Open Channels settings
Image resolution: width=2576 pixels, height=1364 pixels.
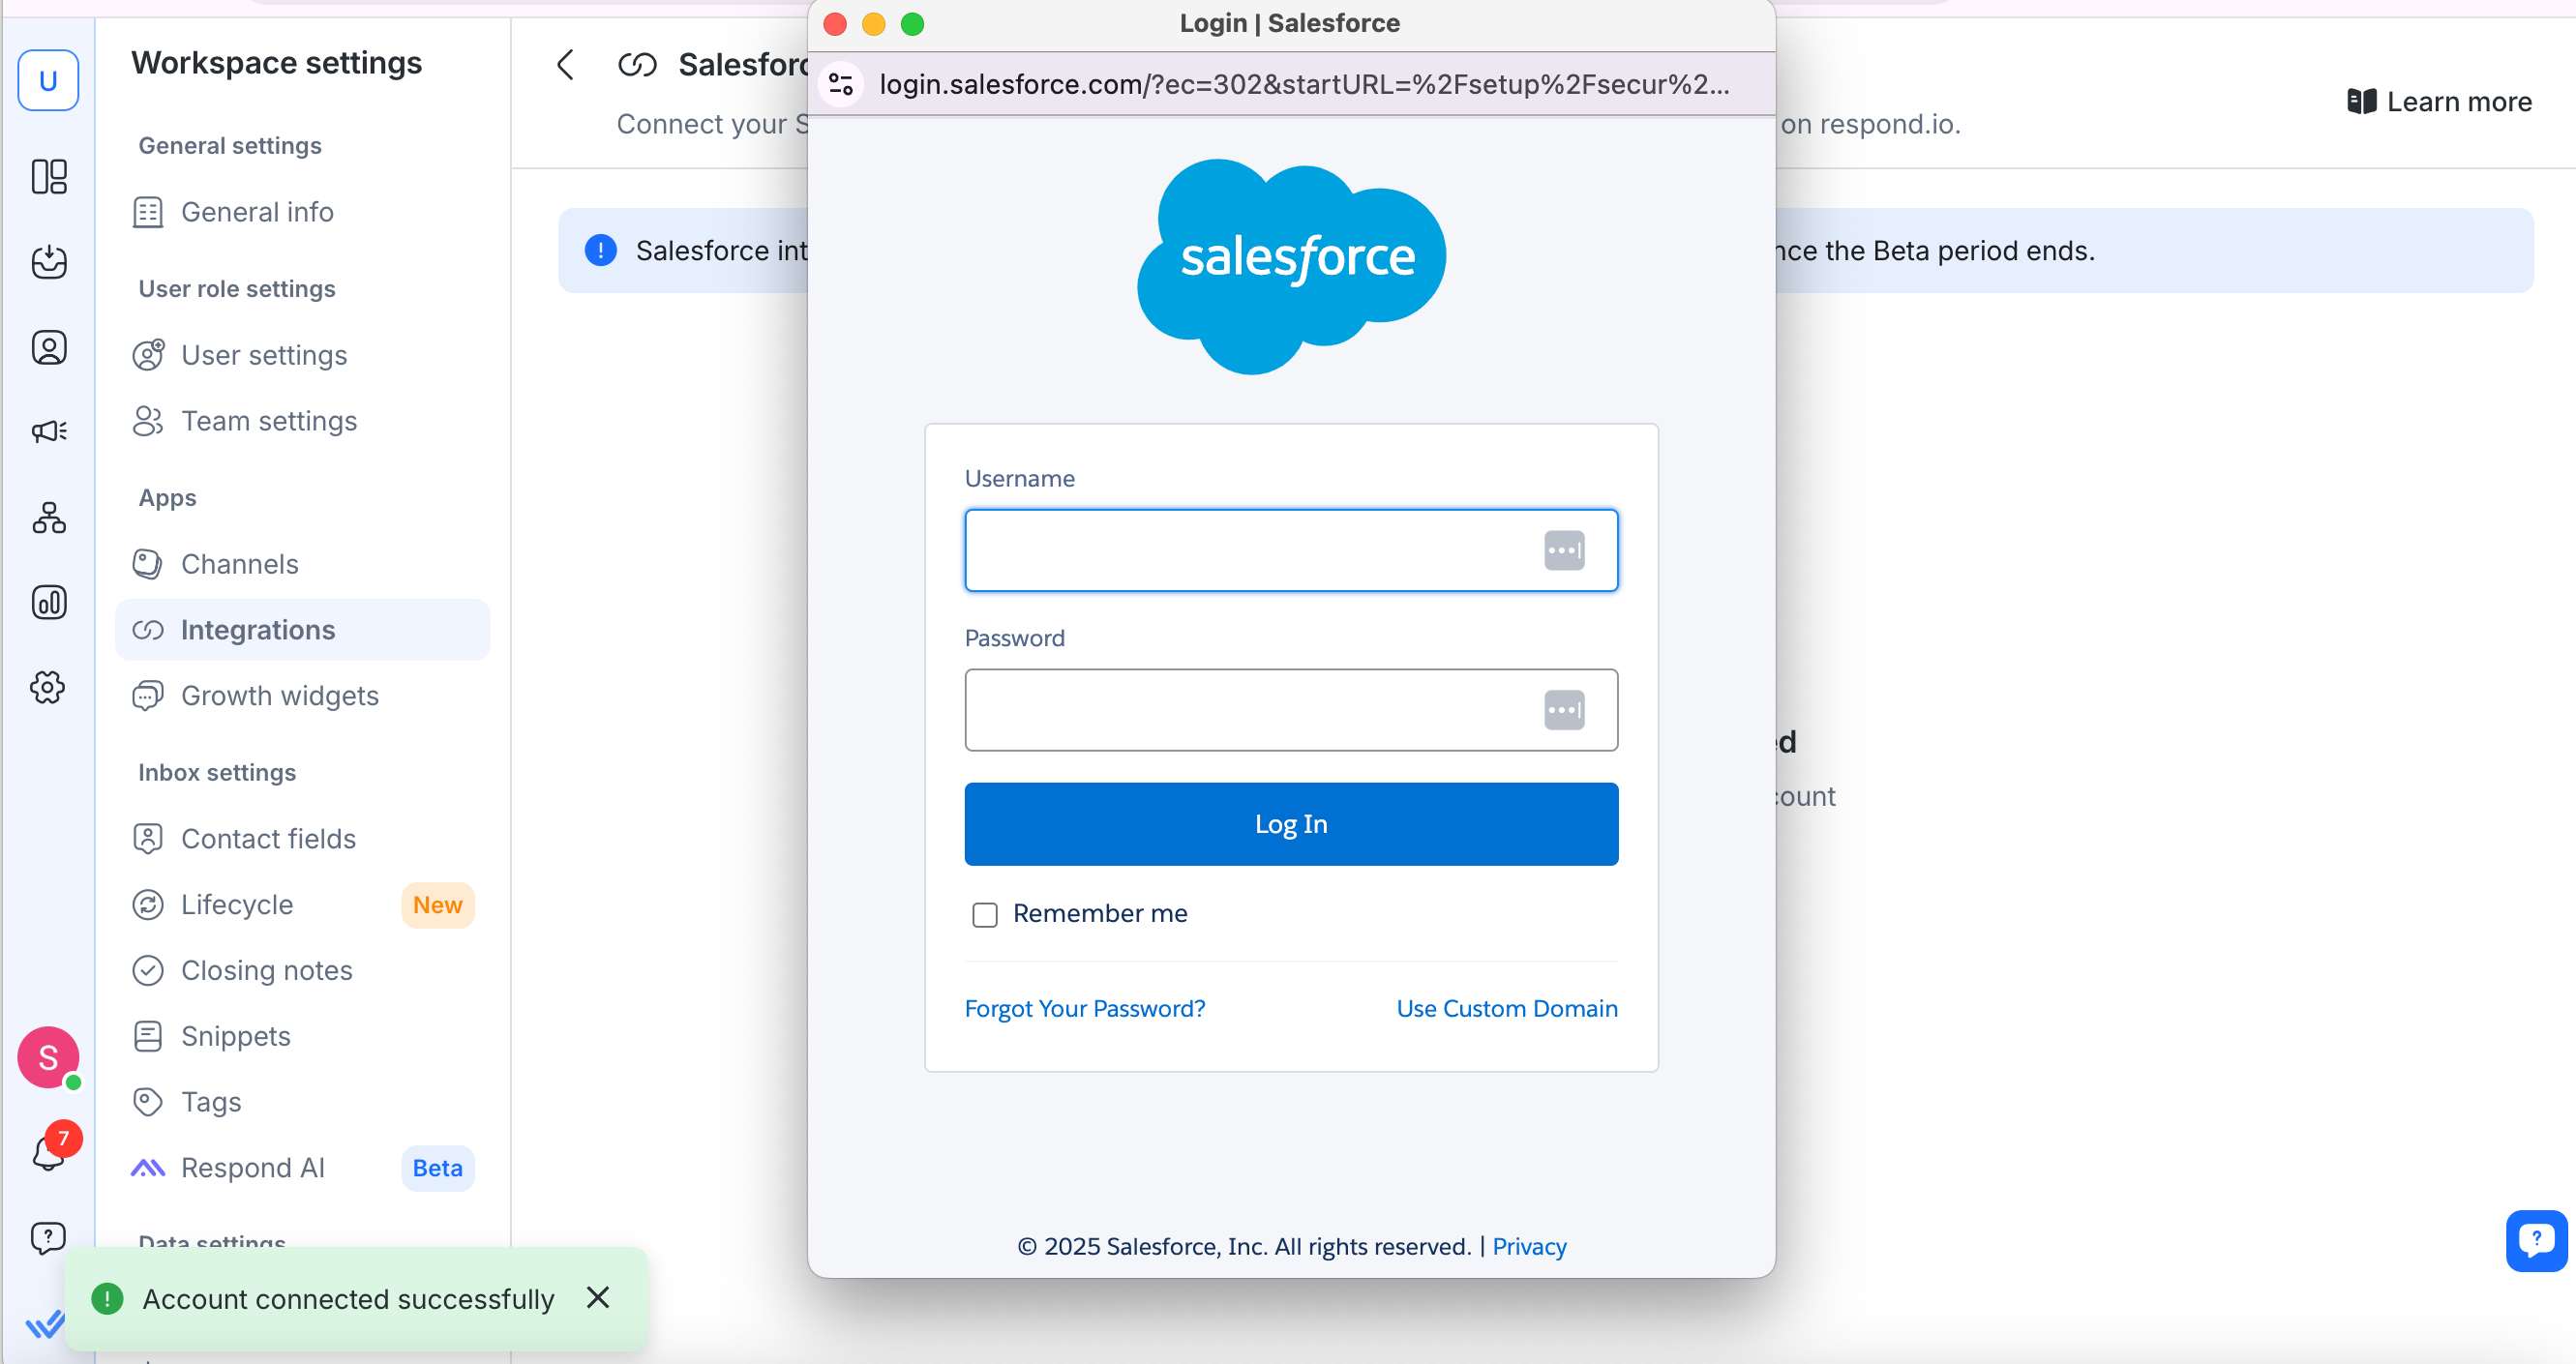coord(302,564)
